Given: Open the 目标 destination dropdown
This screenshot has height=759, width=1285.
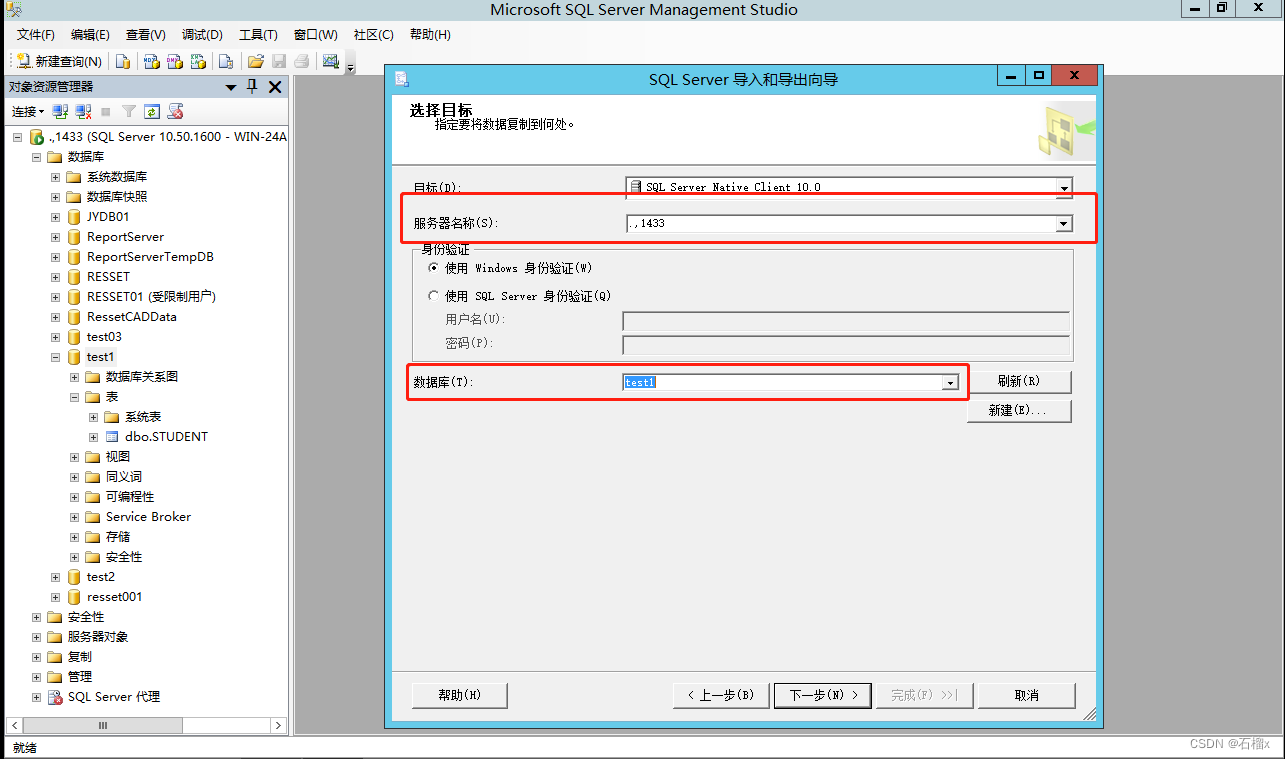Looking at the screenshot, I should 1064,187.
